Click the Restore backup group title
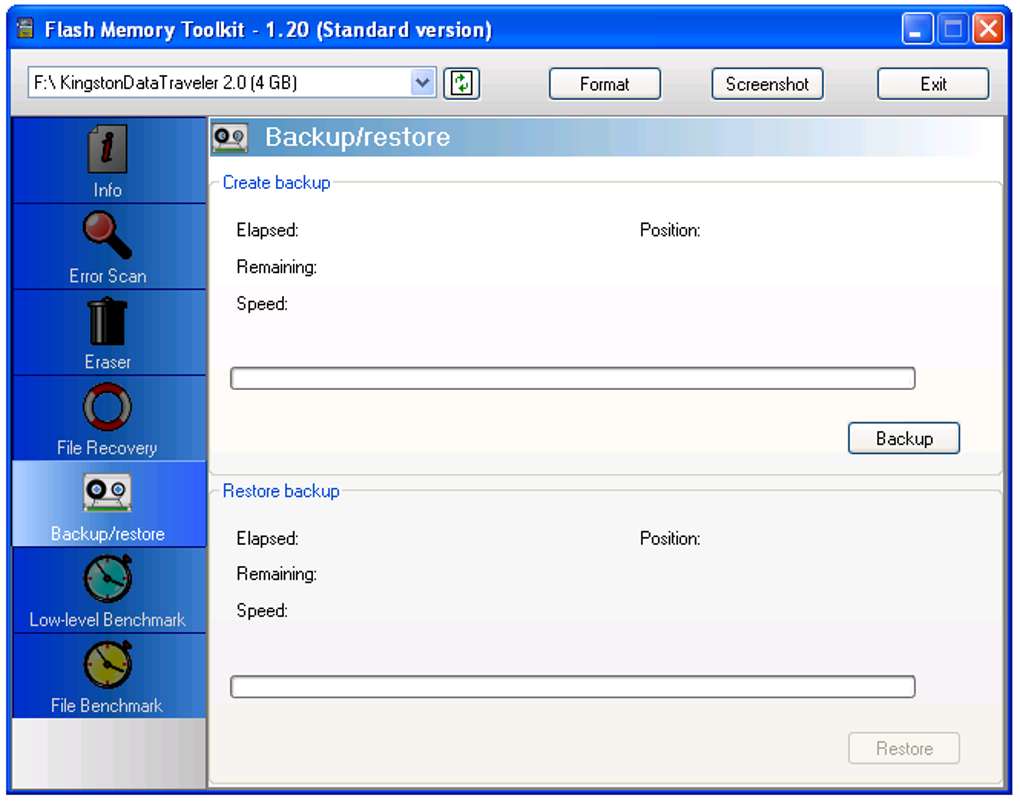The image size is (1020, 801). 281,491
